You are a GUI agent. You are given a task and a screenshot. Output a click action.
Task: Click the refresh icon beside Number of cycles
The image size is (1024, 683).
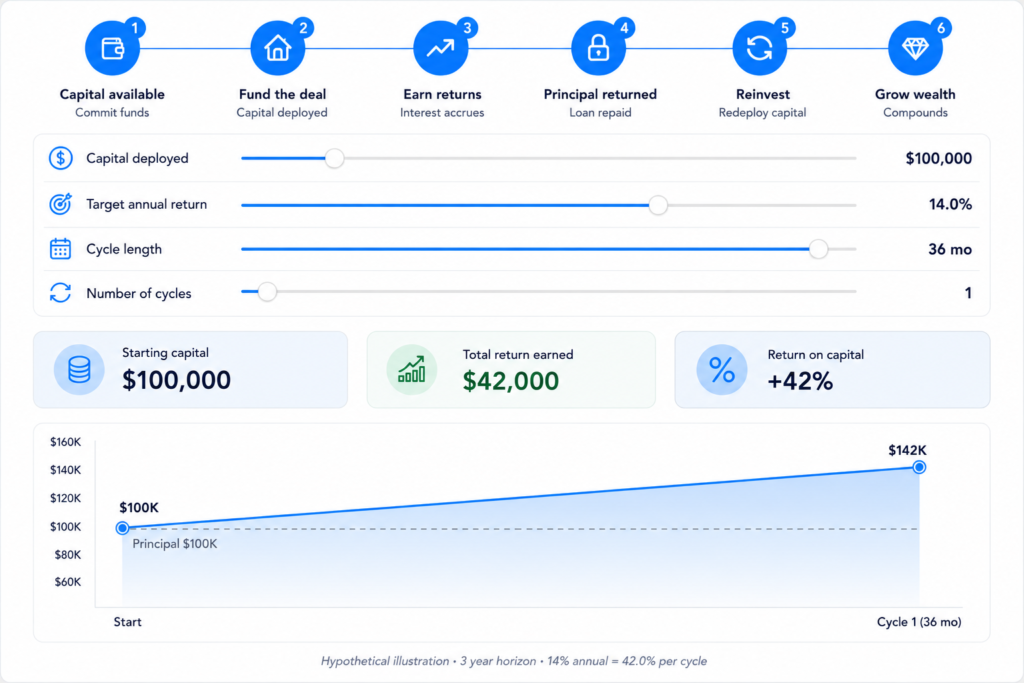pyautogui.click(x=61, y=293)
